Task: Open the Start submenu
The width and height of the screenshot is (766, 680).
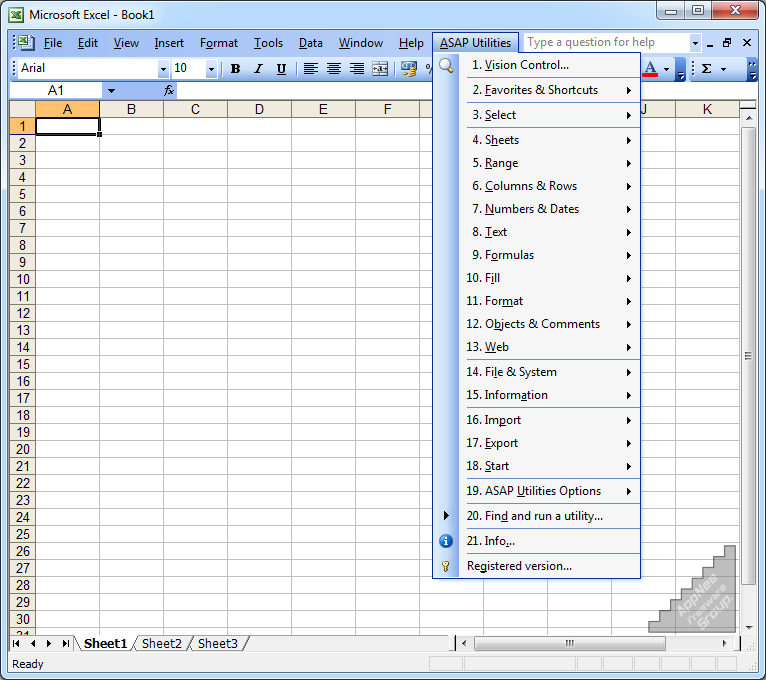Action: (x=550, y=466)
